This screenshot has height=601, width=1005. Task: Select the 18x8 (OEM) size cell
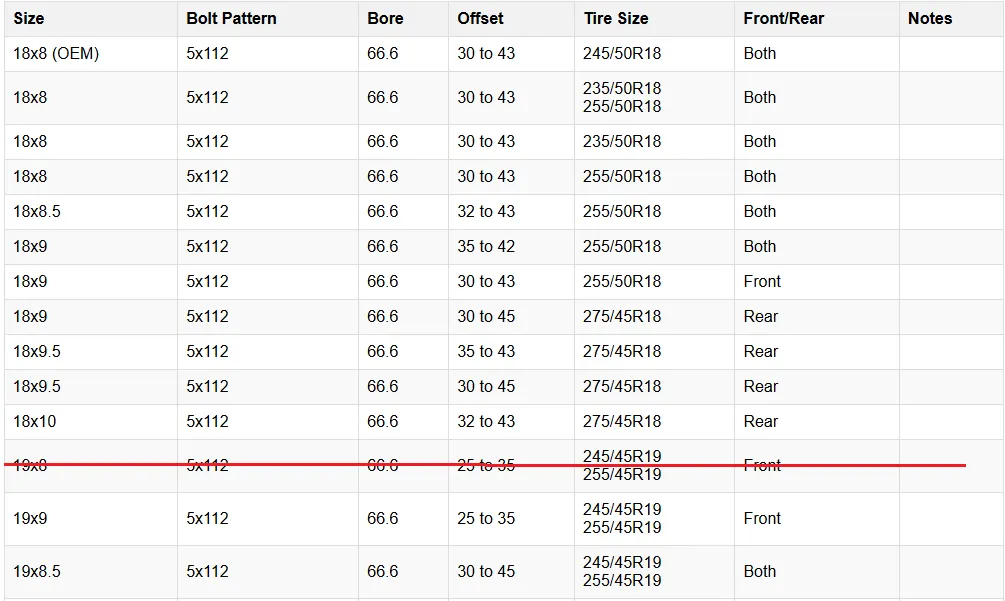56,54
